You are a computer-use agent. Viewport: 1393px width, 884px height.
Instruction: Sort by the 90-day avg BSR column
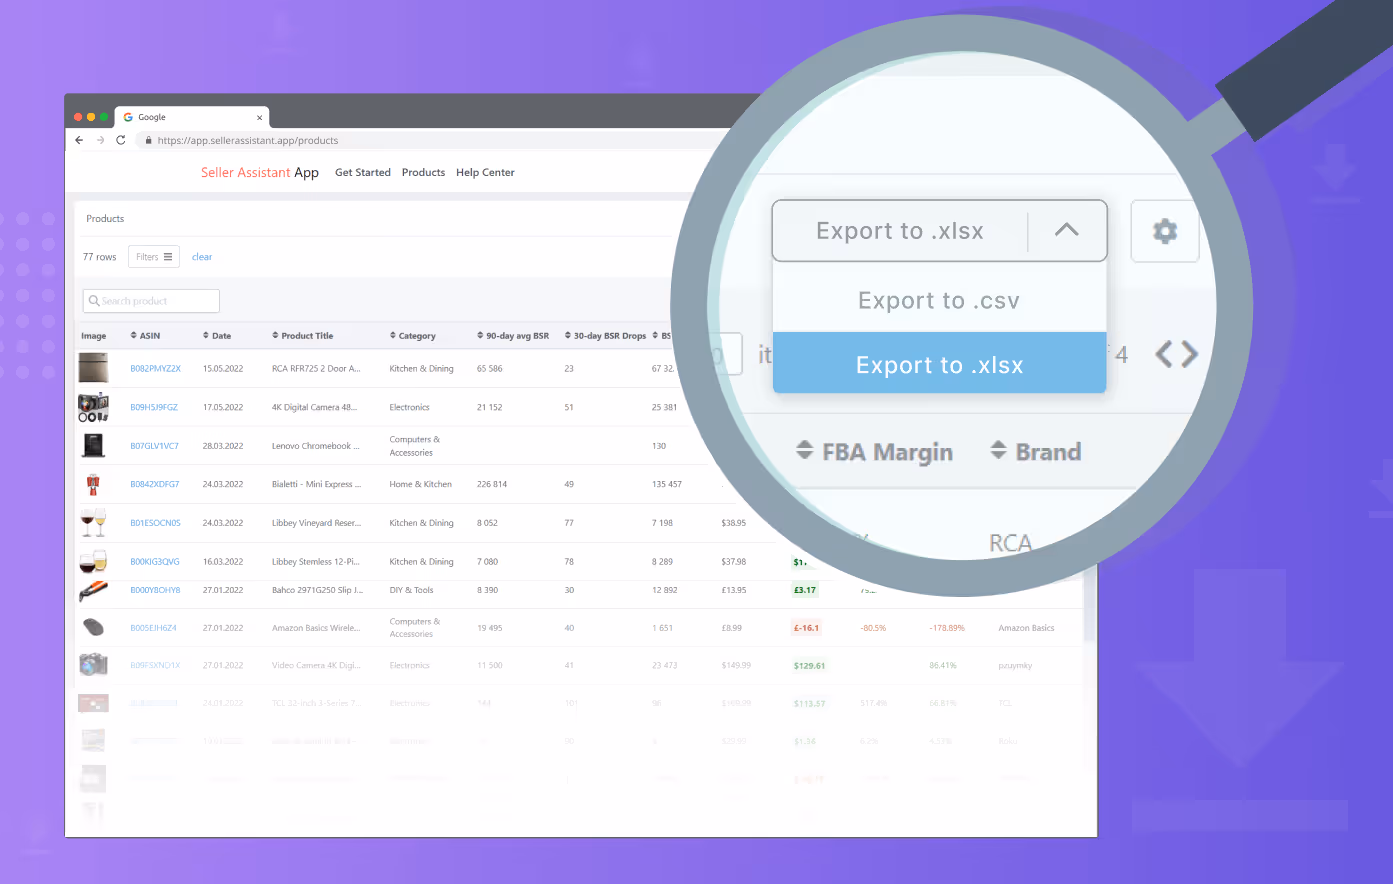point(513,336)
